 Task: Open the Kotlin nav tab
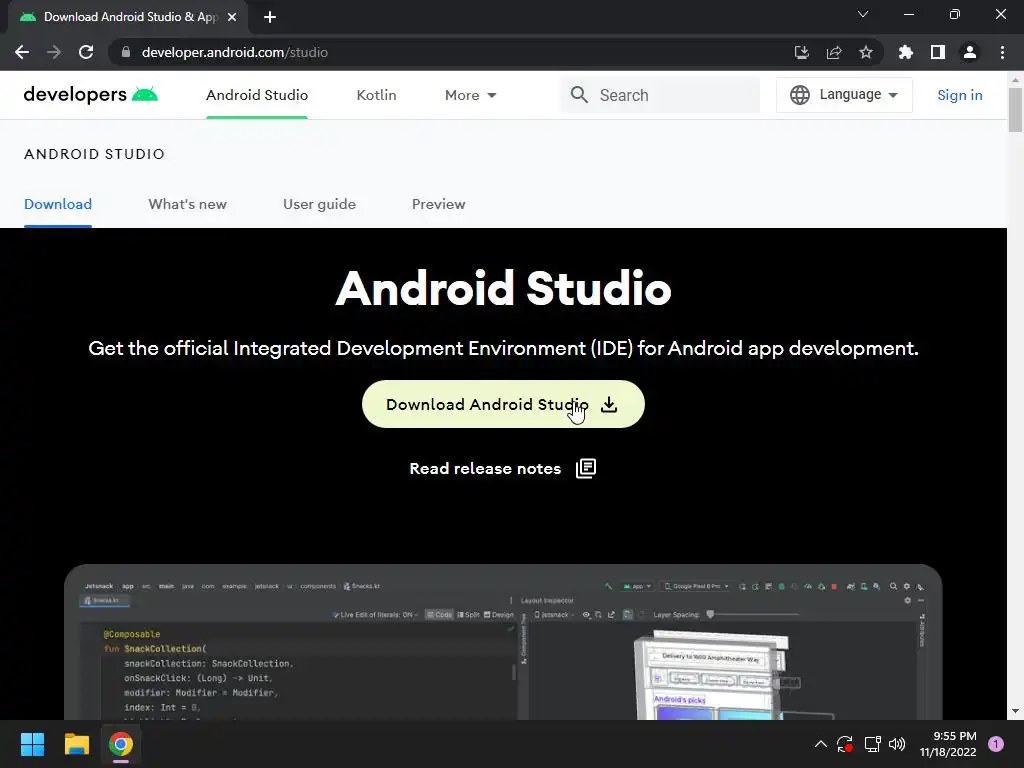(376, 95)
